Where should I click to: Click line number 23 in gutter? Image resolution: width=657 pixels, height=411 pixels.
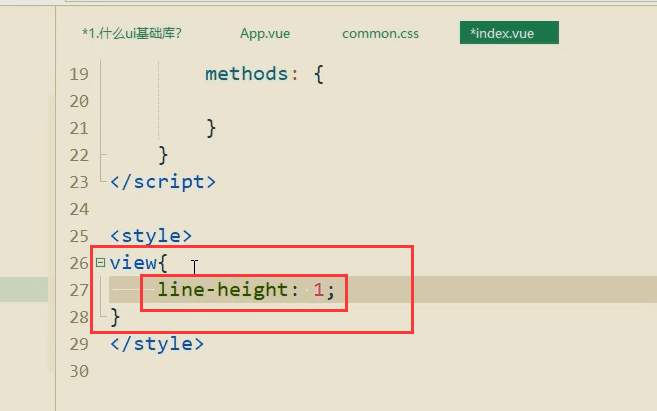click(79, 182)
